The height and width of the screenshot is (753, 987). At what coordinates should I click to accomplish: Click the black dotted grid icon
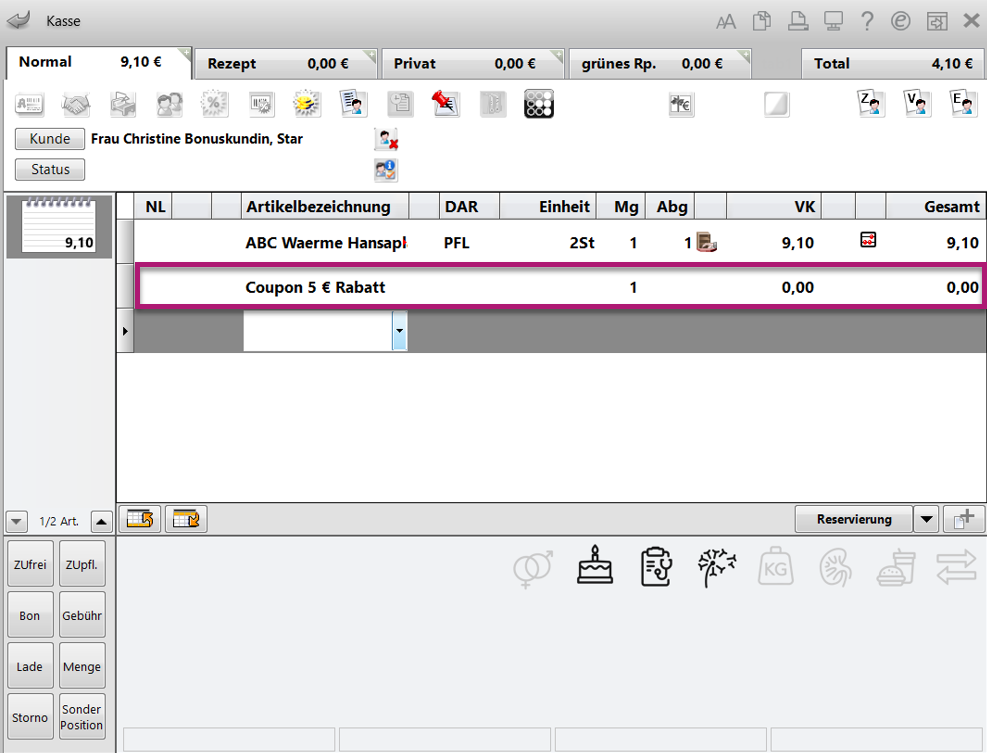click(x=538, y=103)
